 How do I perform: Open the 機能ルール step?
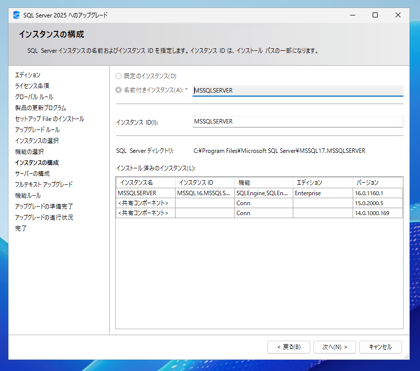28,195
